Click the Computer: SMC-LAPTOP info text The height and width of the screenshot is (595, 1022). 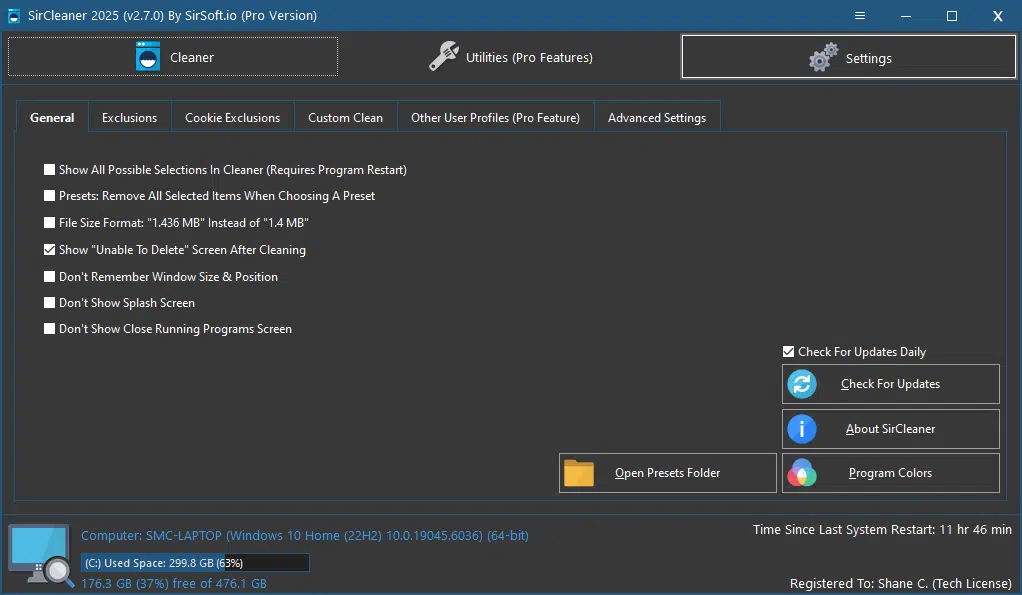point(304,536)
